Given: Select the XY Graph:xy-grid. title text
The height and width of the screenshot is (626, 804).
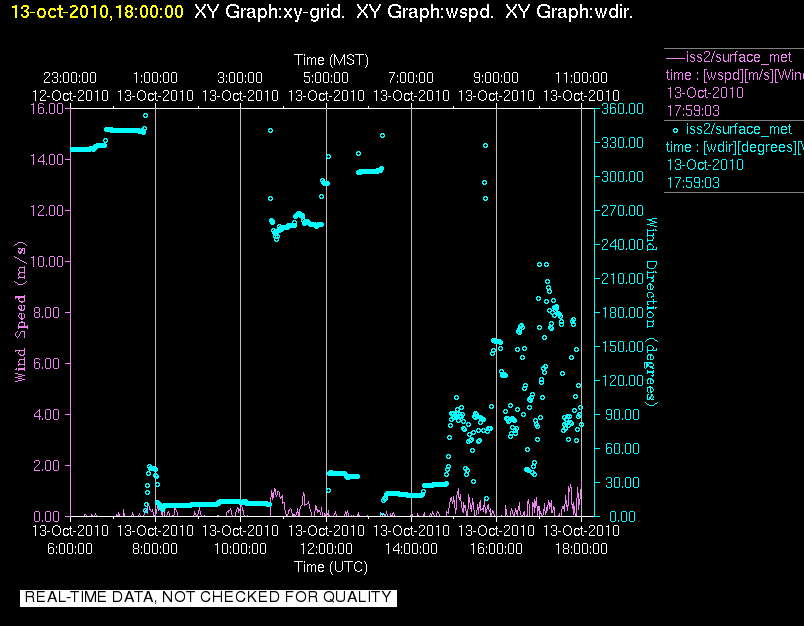Looking at the screenshot, I should click(270, 12).
